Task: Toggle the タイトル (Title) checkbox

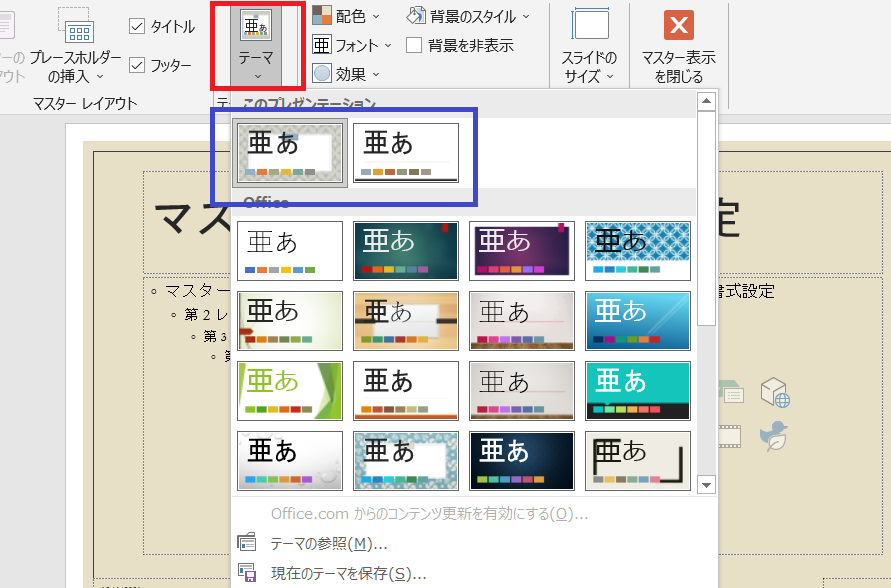Action: pyautogui.click(x=137, y=26)
